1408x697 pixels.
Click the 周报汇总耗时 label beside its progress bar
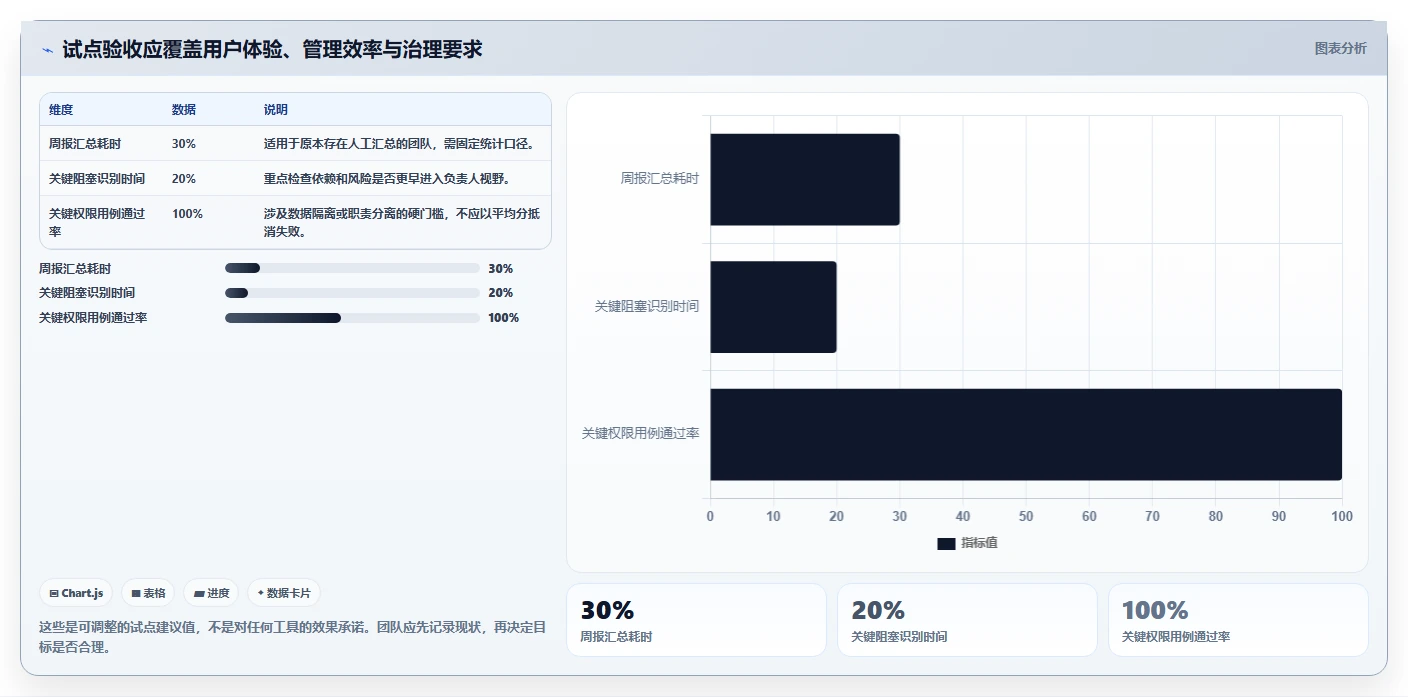pyautogui.click(x=75, y=269)
